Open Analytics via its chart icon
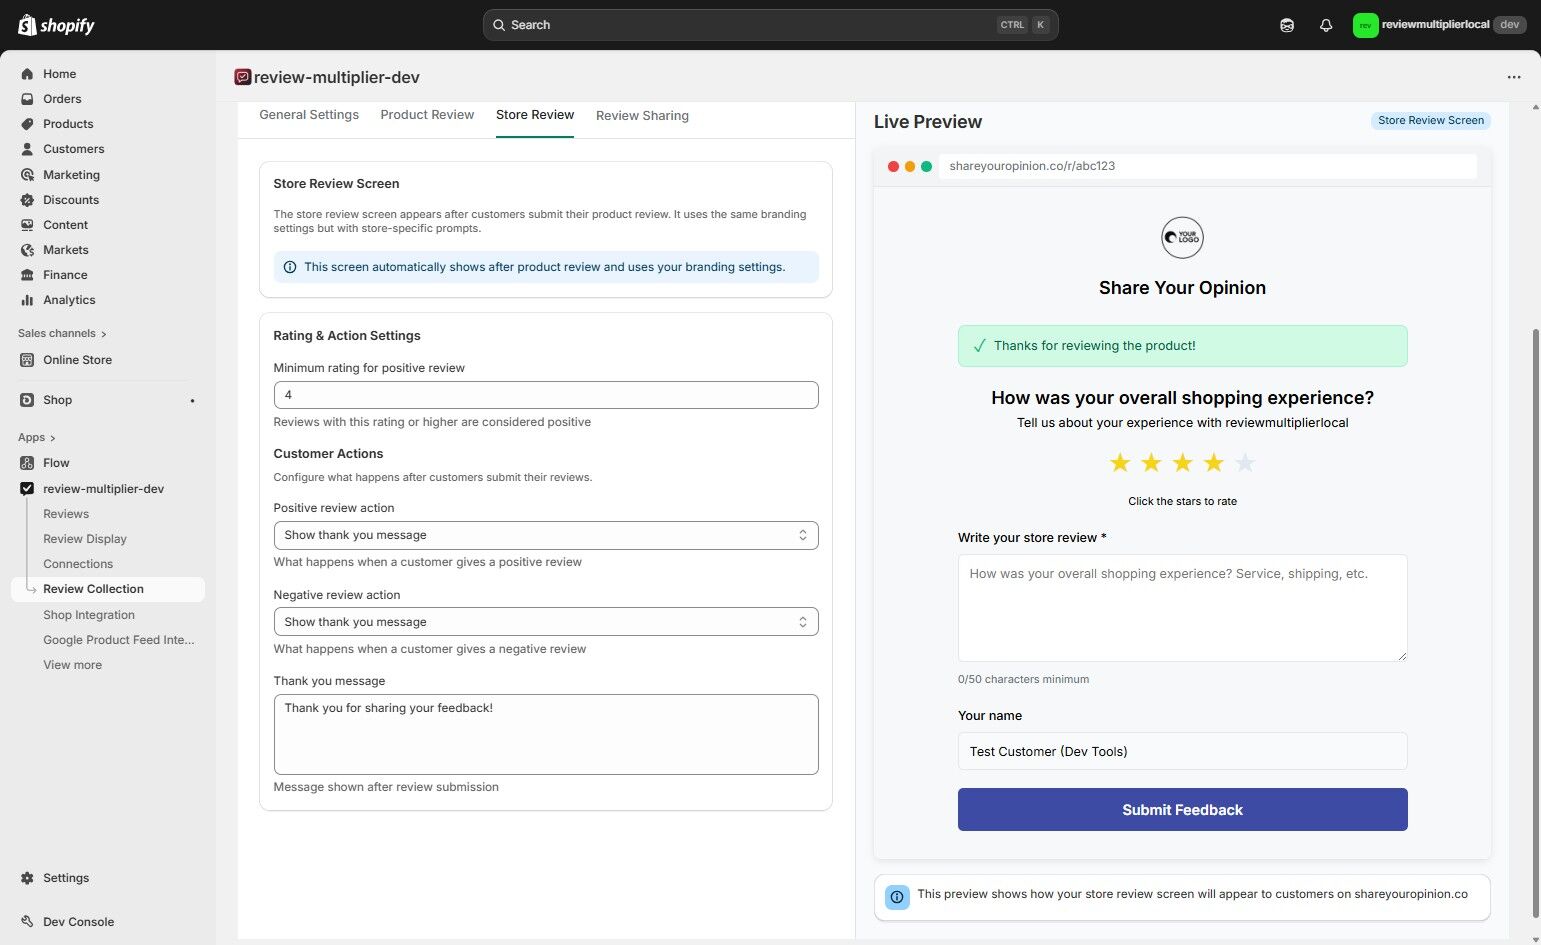Viewport: 1541px width, 945px height. click(27, 300)
